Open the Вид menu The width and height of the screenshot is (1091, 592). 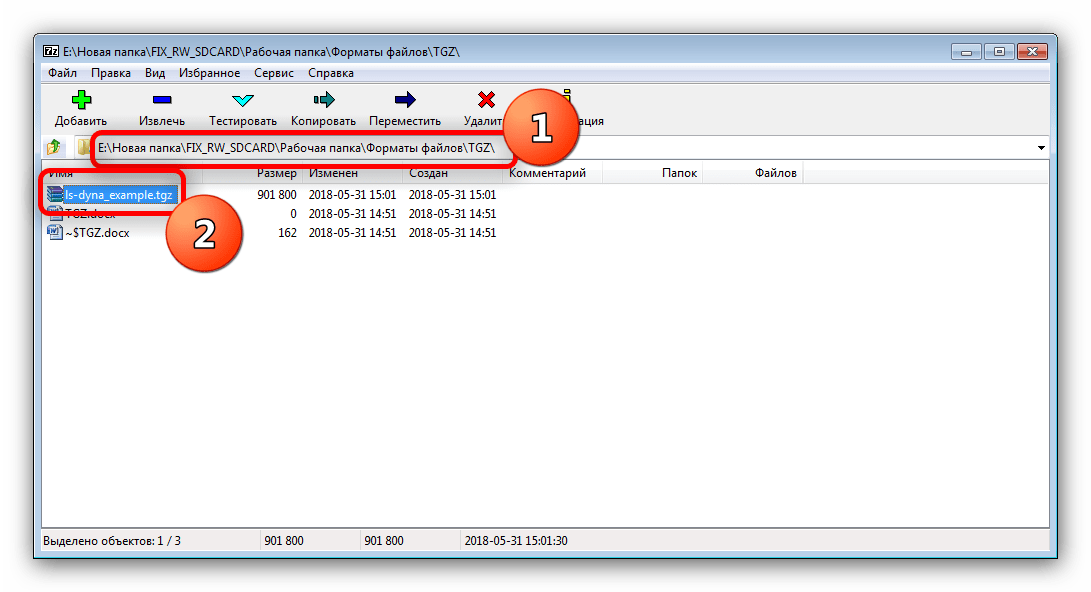(x=155, y=73)
